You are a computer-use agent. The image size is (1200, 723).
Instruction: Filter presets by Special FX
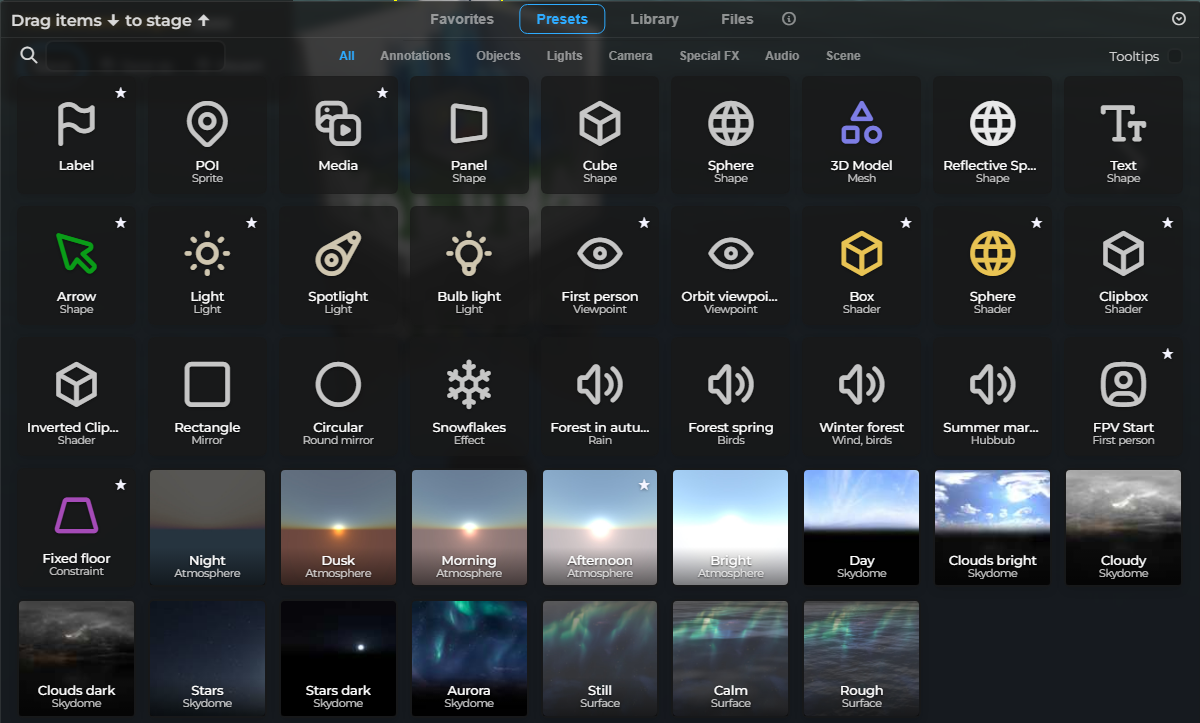[709, 56]
